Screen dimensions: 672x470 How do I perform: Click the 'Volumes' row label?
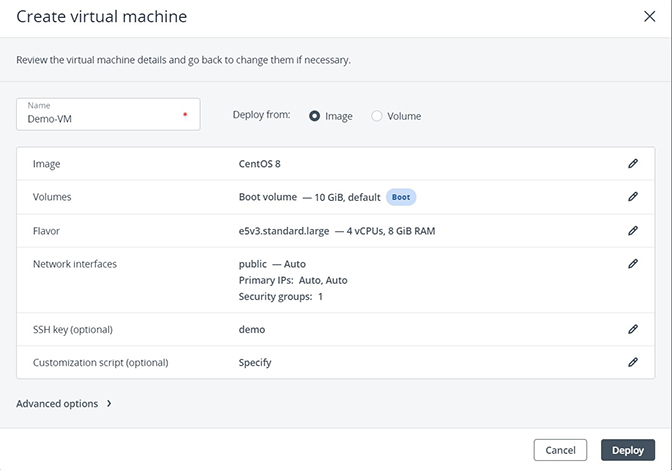coord(52,197)
